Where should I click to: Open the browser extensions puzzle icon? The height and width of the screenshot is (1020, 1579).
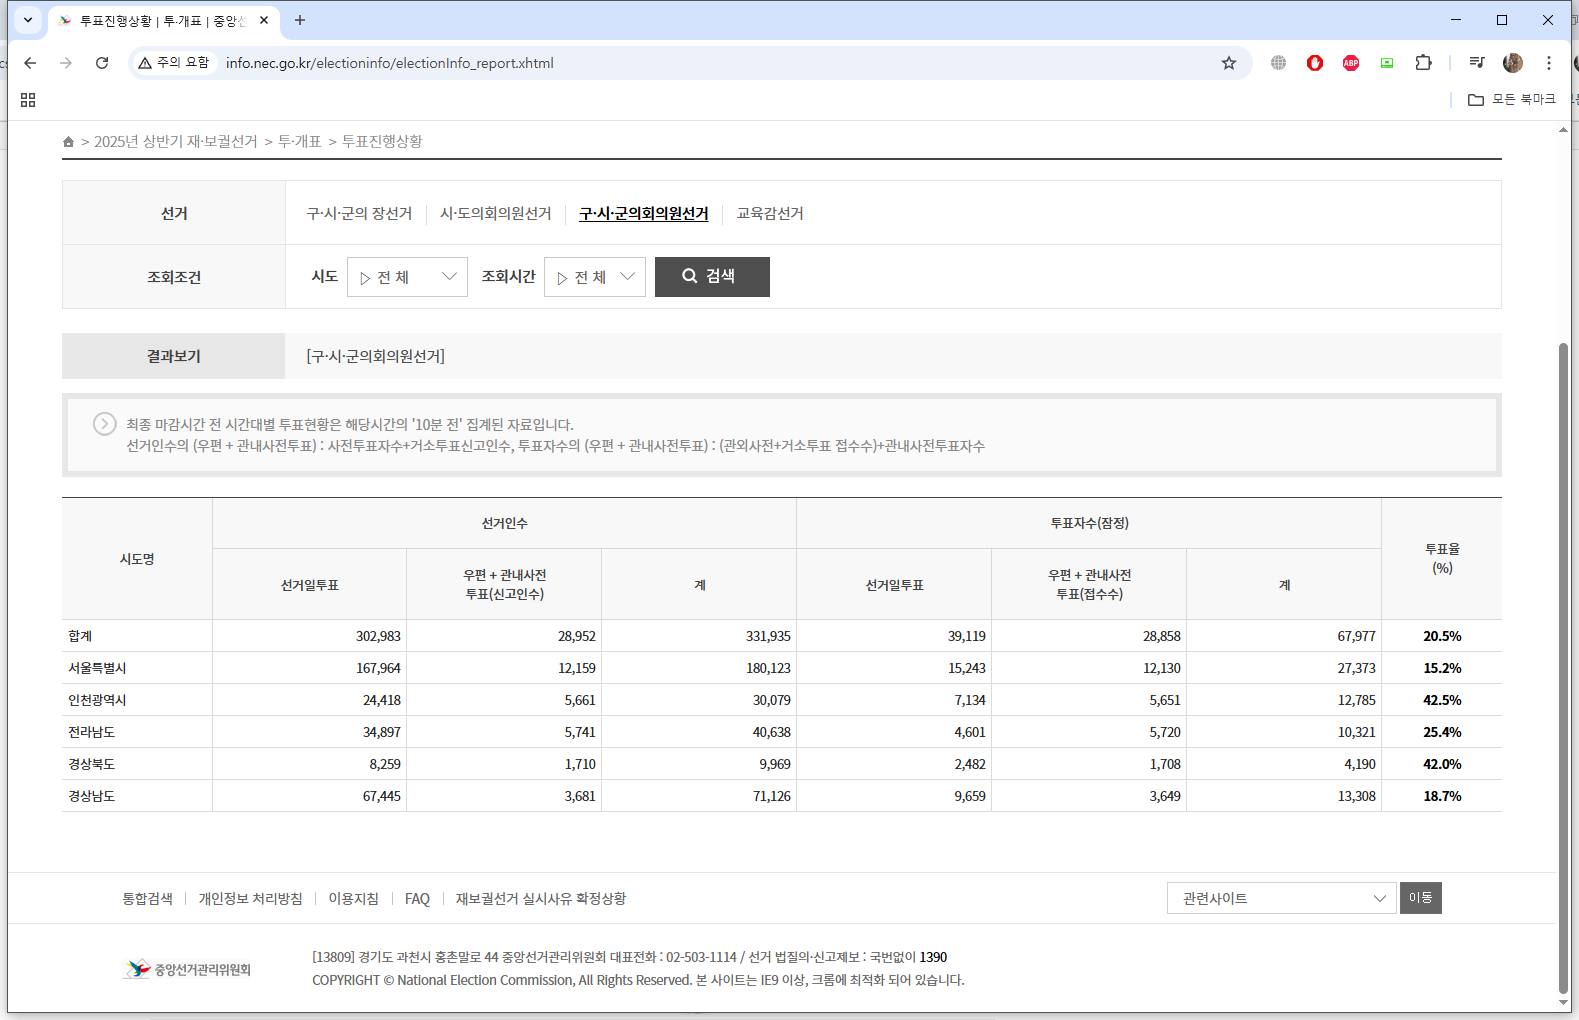point(1423,63)
